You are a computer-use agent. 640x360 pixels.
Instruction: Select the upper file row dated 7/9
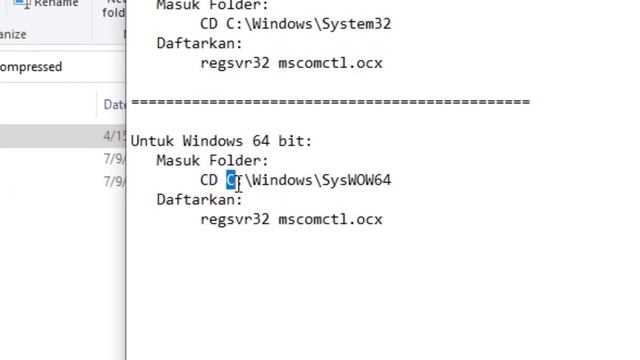pos(63,159)
